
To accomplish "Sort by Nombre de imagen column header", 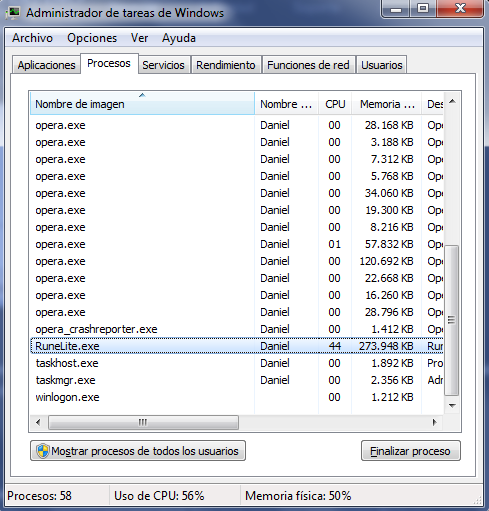I will [x=142, y=104].
